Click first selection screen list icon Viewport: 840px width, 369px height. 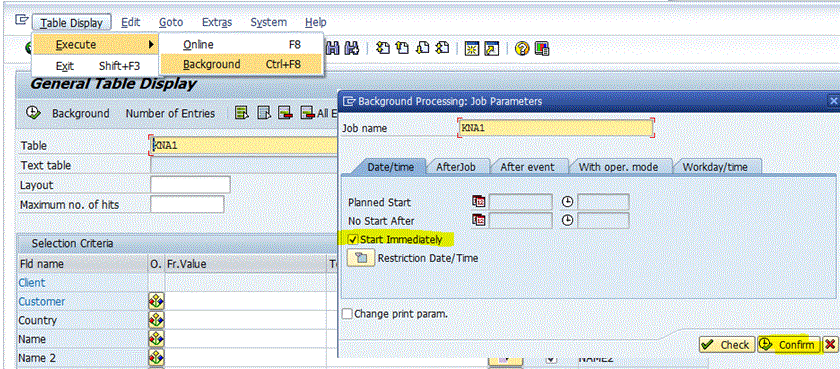click(242, 113)
